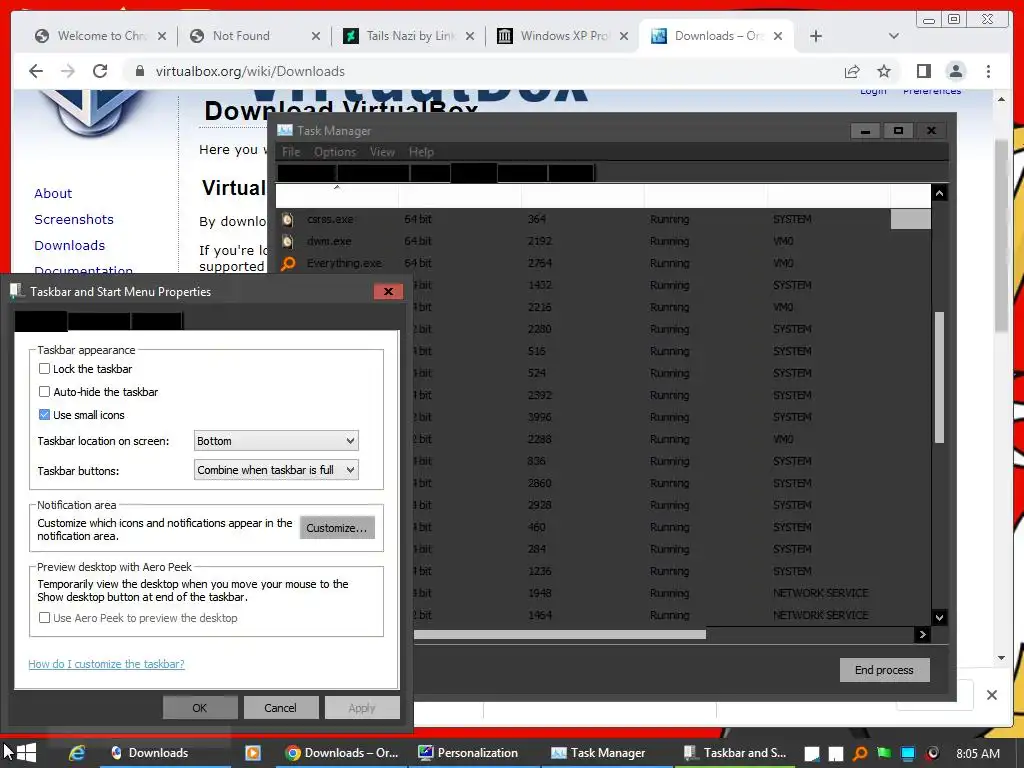Open Taskbar buttons combine dropdown
The height and width of the screenshot is (768, 1024).
[x=276, y=470]
